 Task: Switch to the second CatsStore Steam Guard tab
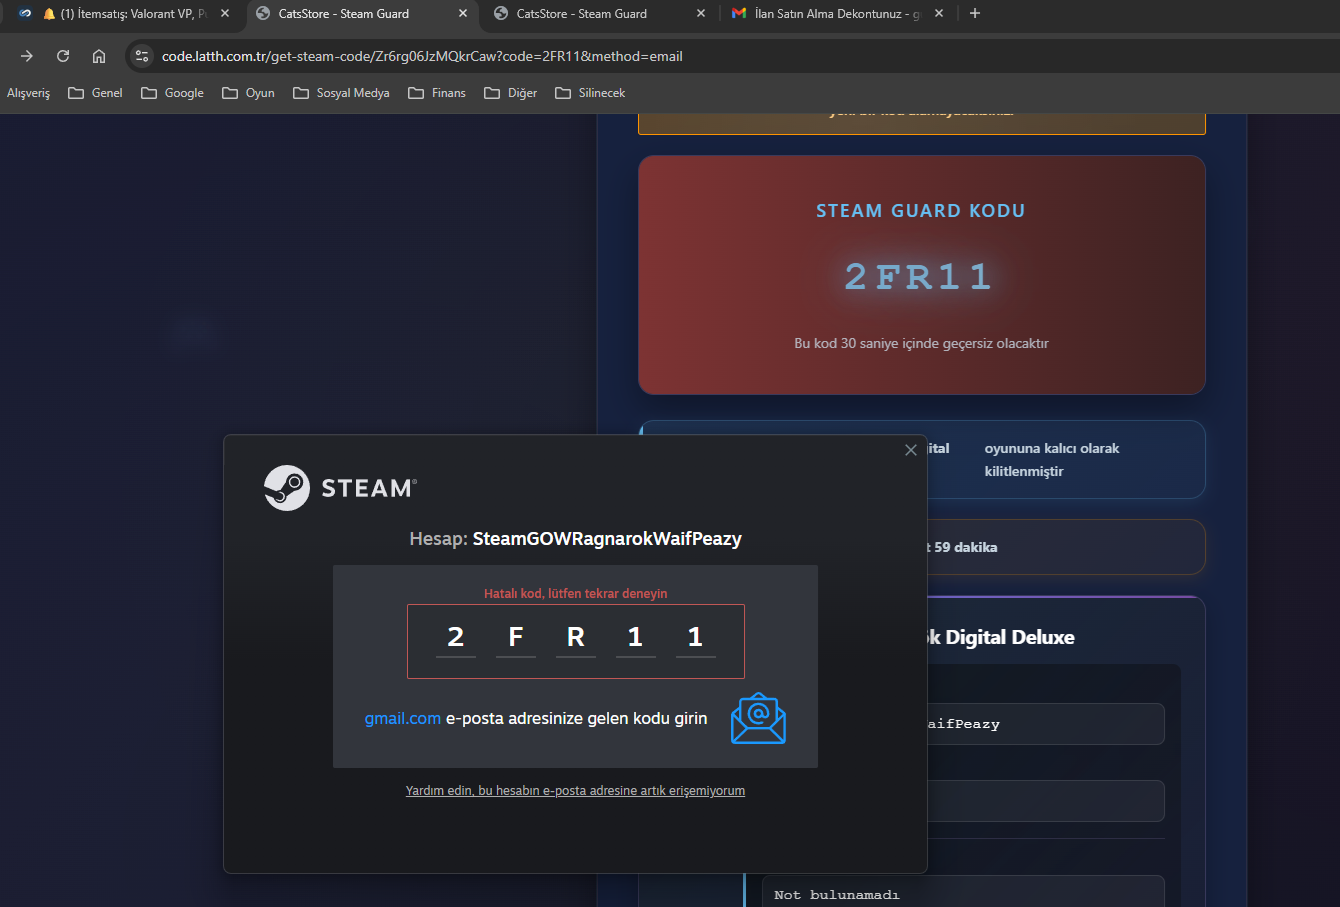[600, 13]
